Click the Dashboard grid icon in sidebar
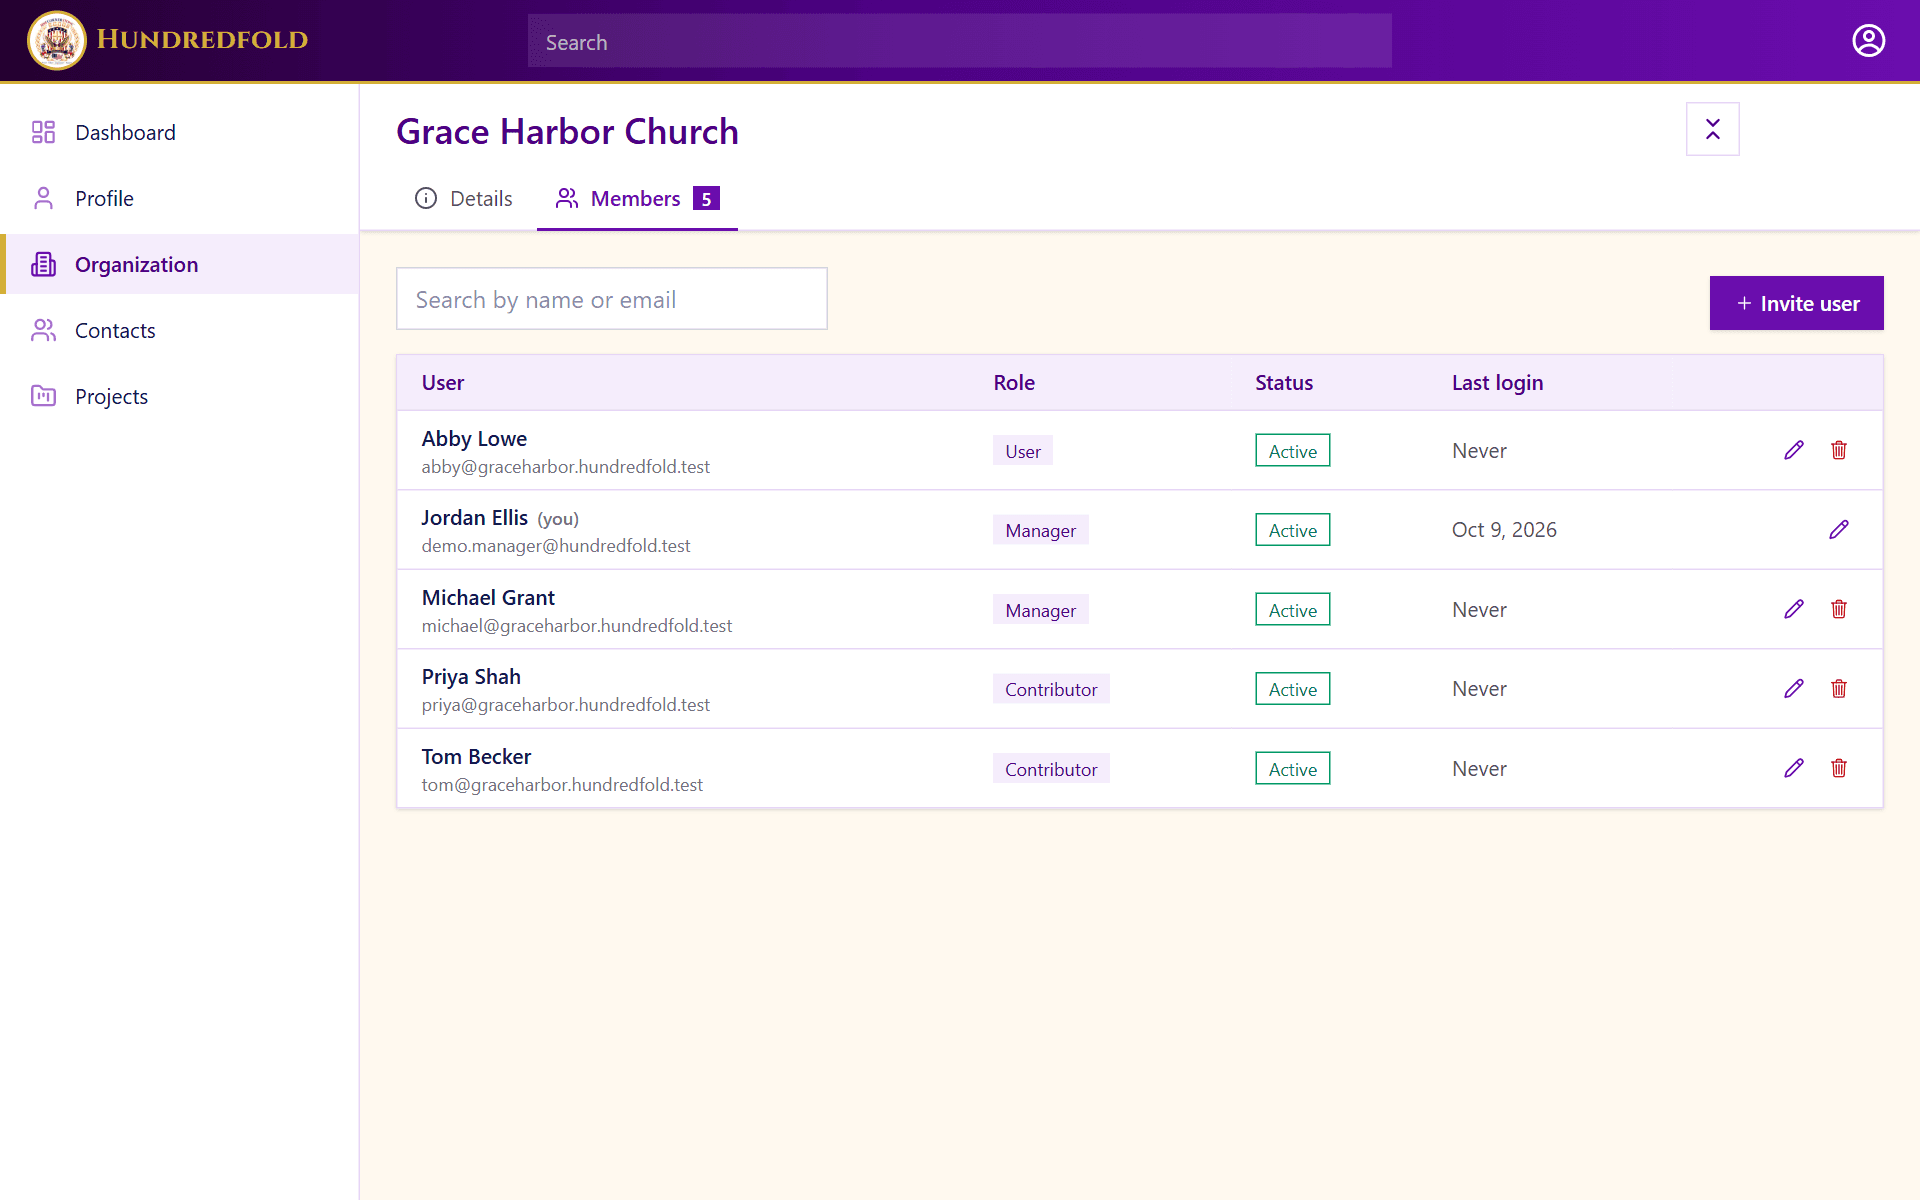This screenshot has width=1920, height=1200. click(x=43, y=132)
